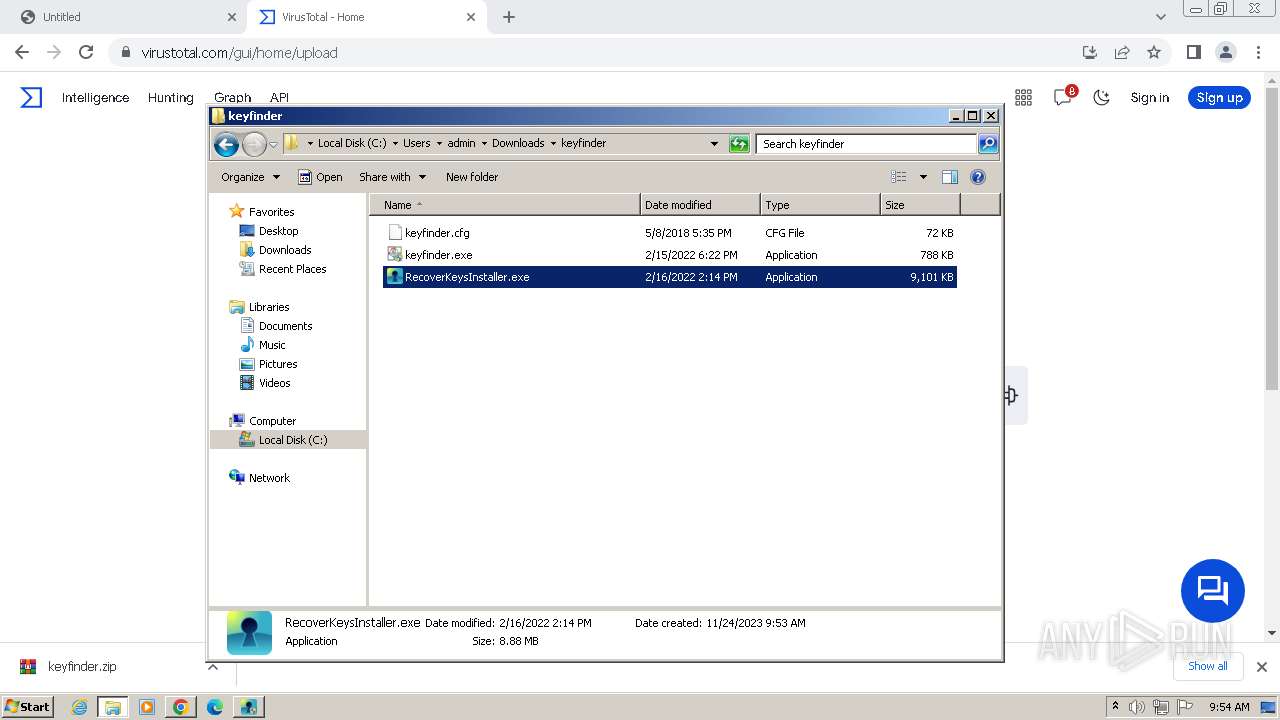The width and height of the screenshot is (1280, 720).
Task: Click the VirusTotal logo
Action: click(32, 97)
